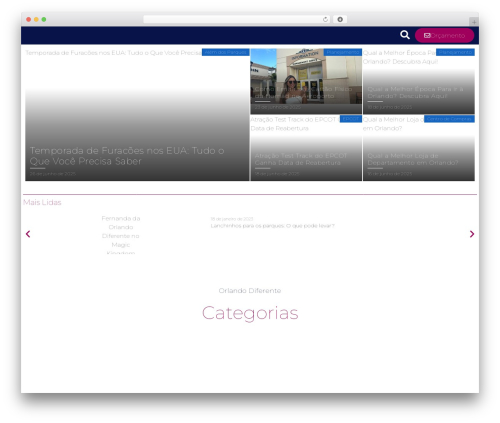Select the Centro de Compras tag
500x423 pixels.
click(449, 119)
